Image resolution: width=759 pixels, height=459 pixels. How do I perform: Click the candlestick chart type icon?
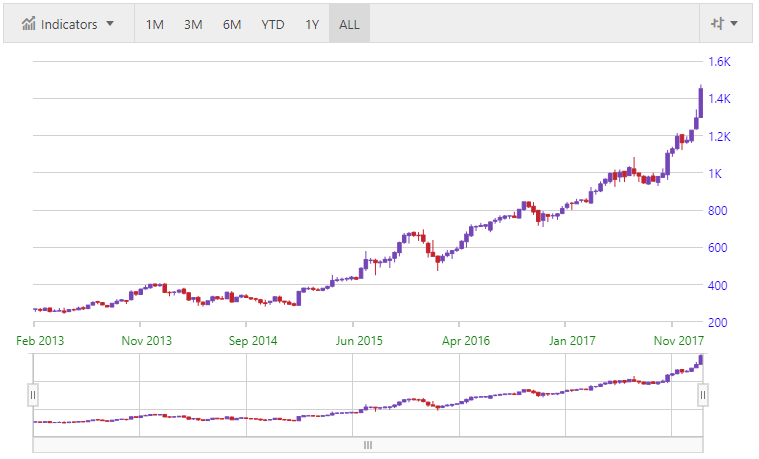(716, 24)
